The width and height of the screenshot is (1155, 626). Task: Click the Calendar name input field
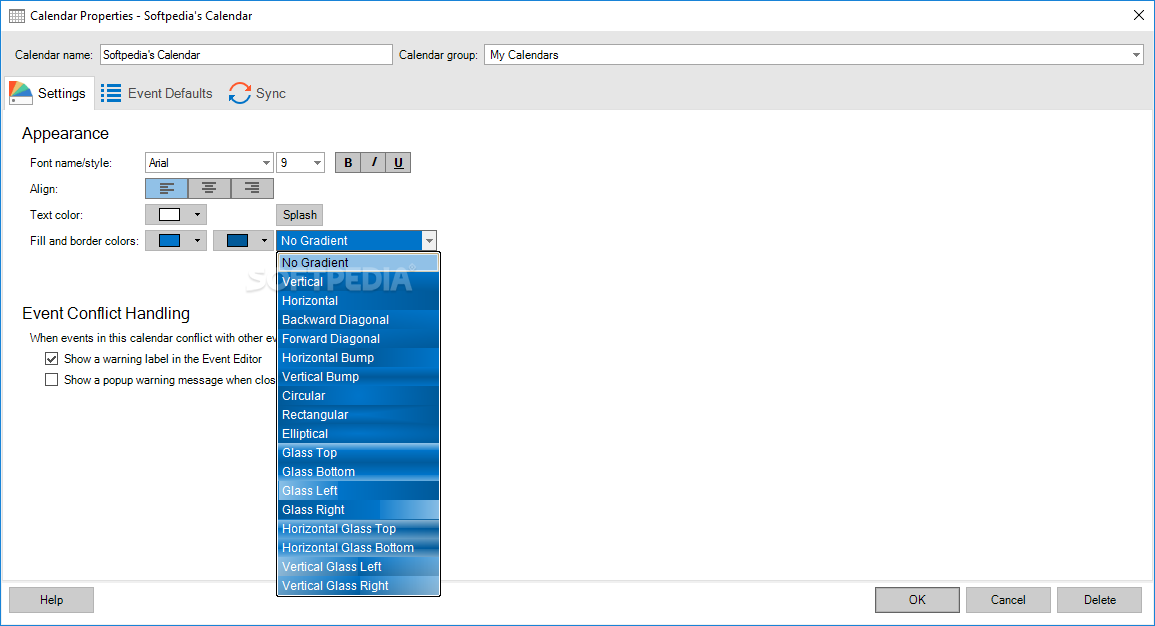(246, 54)
